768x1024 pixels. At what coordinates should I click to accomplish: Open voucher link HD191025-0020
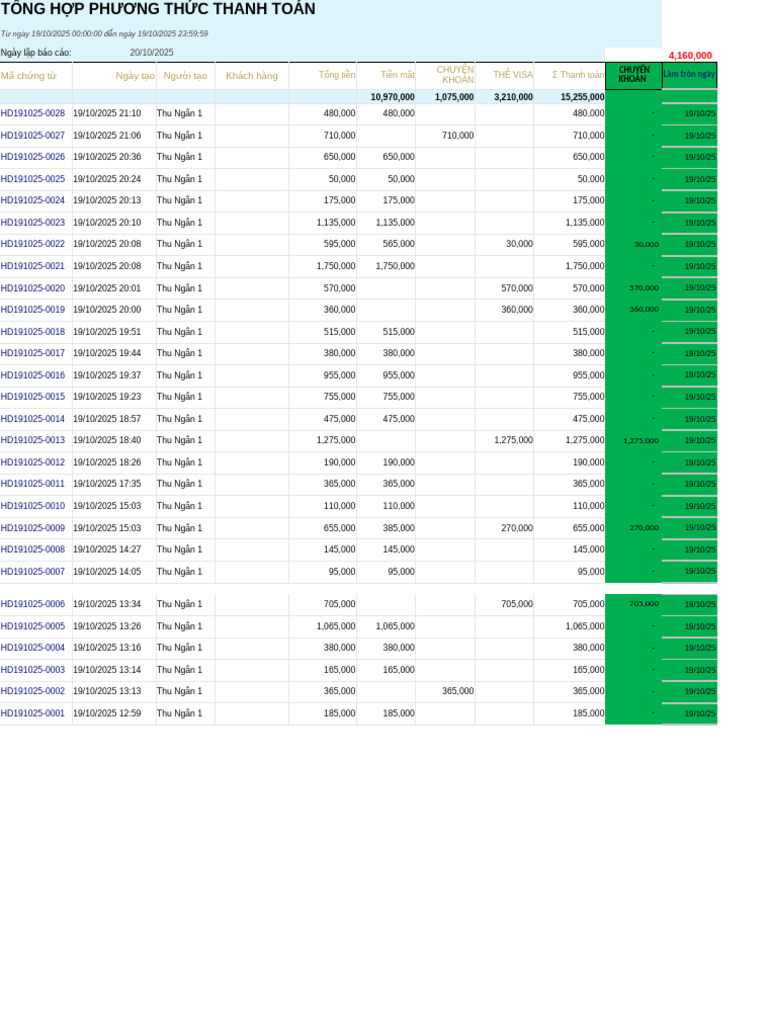[x=33, y=288]
